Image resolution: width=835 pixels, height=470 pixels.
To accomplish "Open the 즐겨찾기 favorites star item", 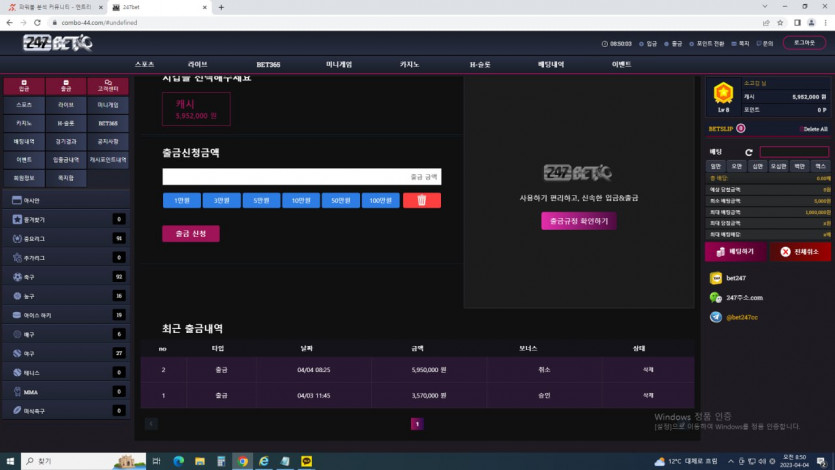I will [17, 219].
